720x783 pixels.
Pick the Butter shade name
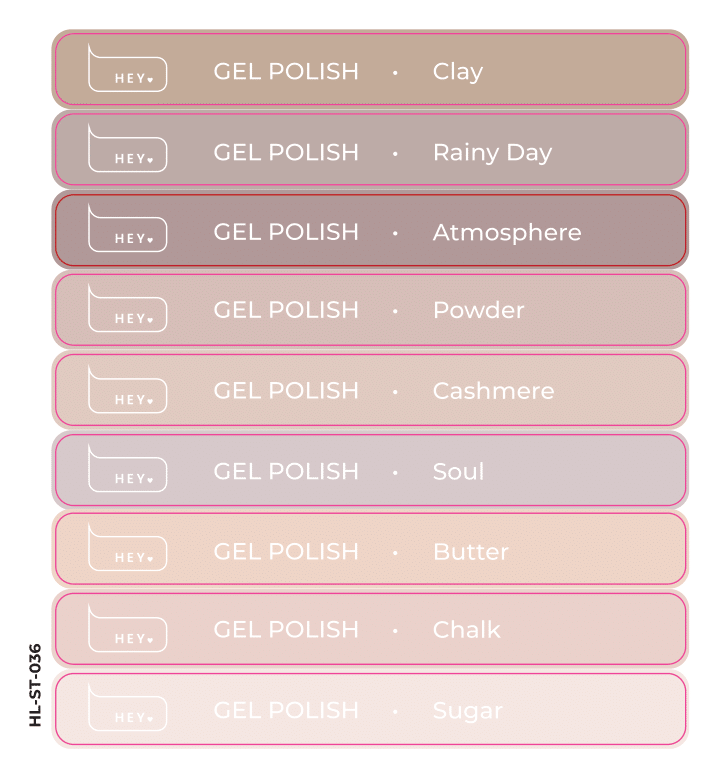click(x=471, y=552)
